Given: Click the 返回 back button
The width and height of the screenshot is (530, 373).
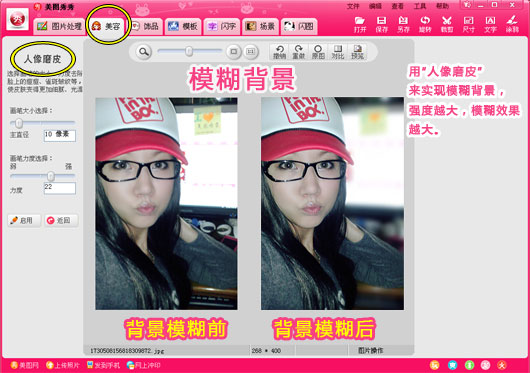Looking at the screenshot, I should pyautogui.click(x=61, y=220).
